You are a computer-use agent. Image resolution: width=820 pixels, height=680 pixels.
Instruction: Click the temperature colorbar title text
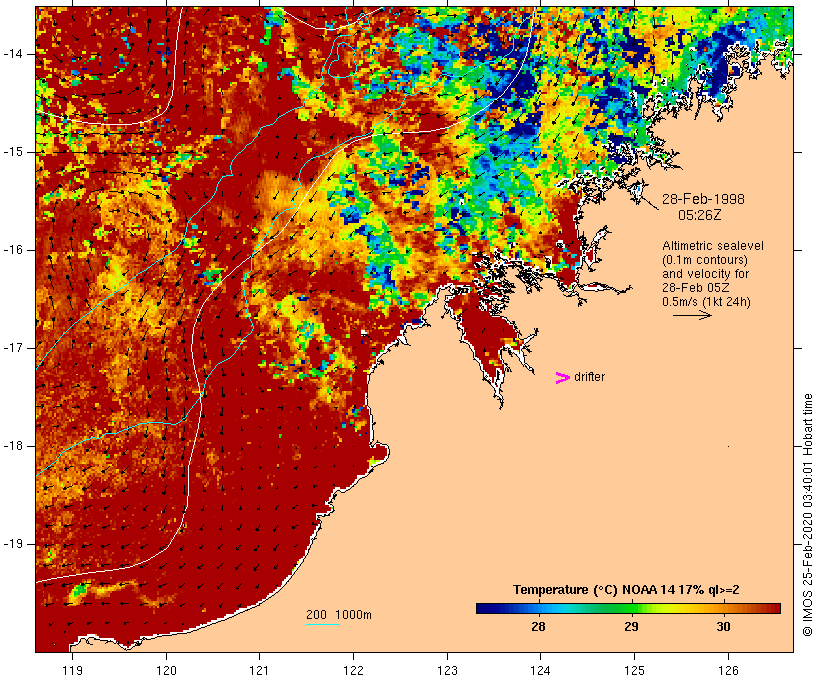pyautogui.click(x=626, y=590)
